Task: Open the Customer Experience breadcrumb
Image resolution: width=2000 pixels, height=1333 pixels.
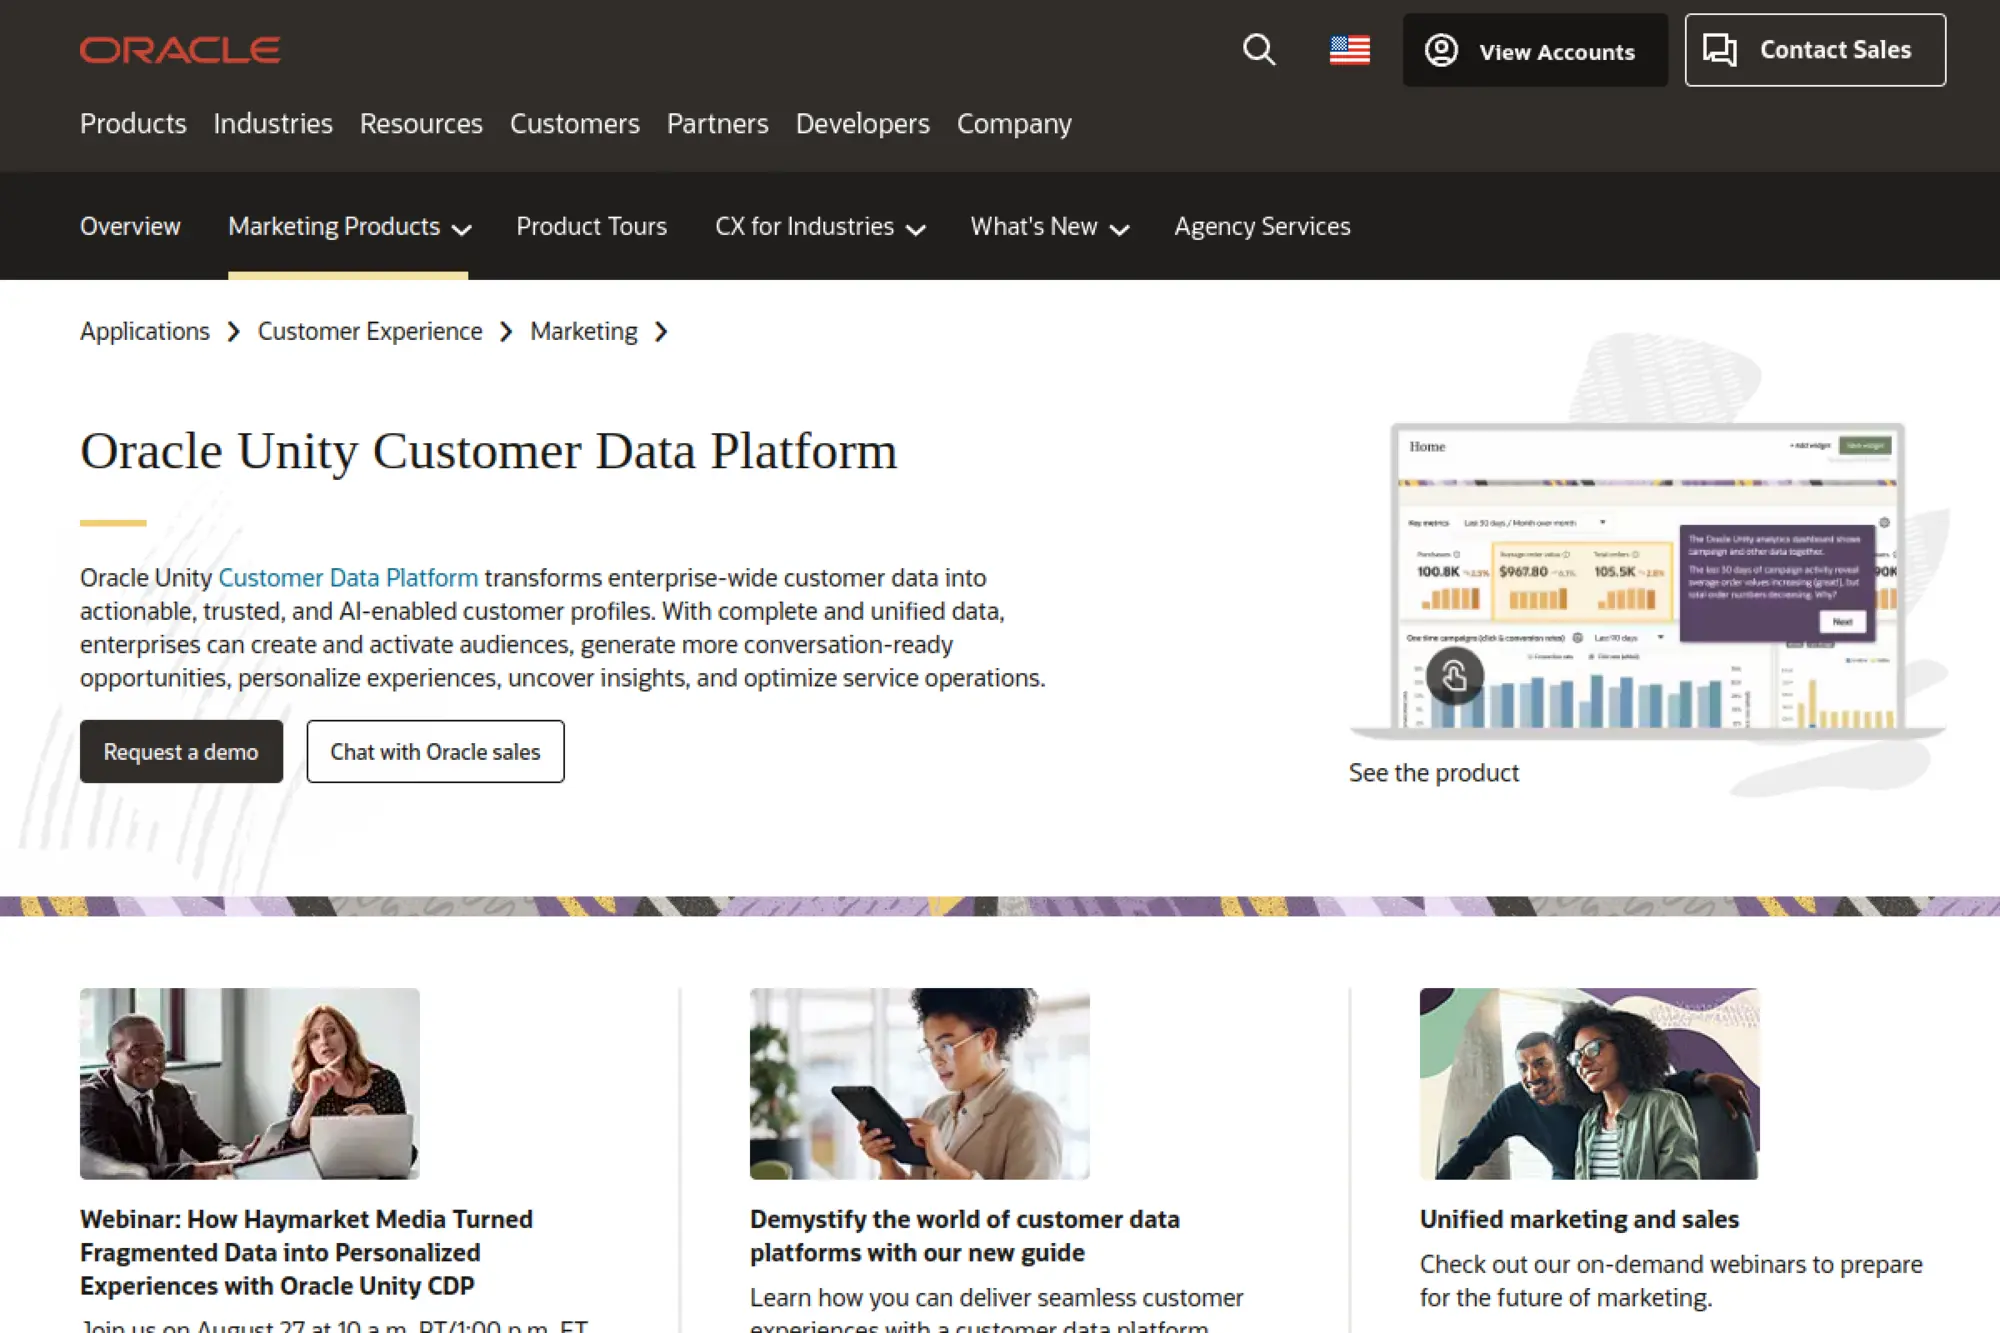Action: 369,331
